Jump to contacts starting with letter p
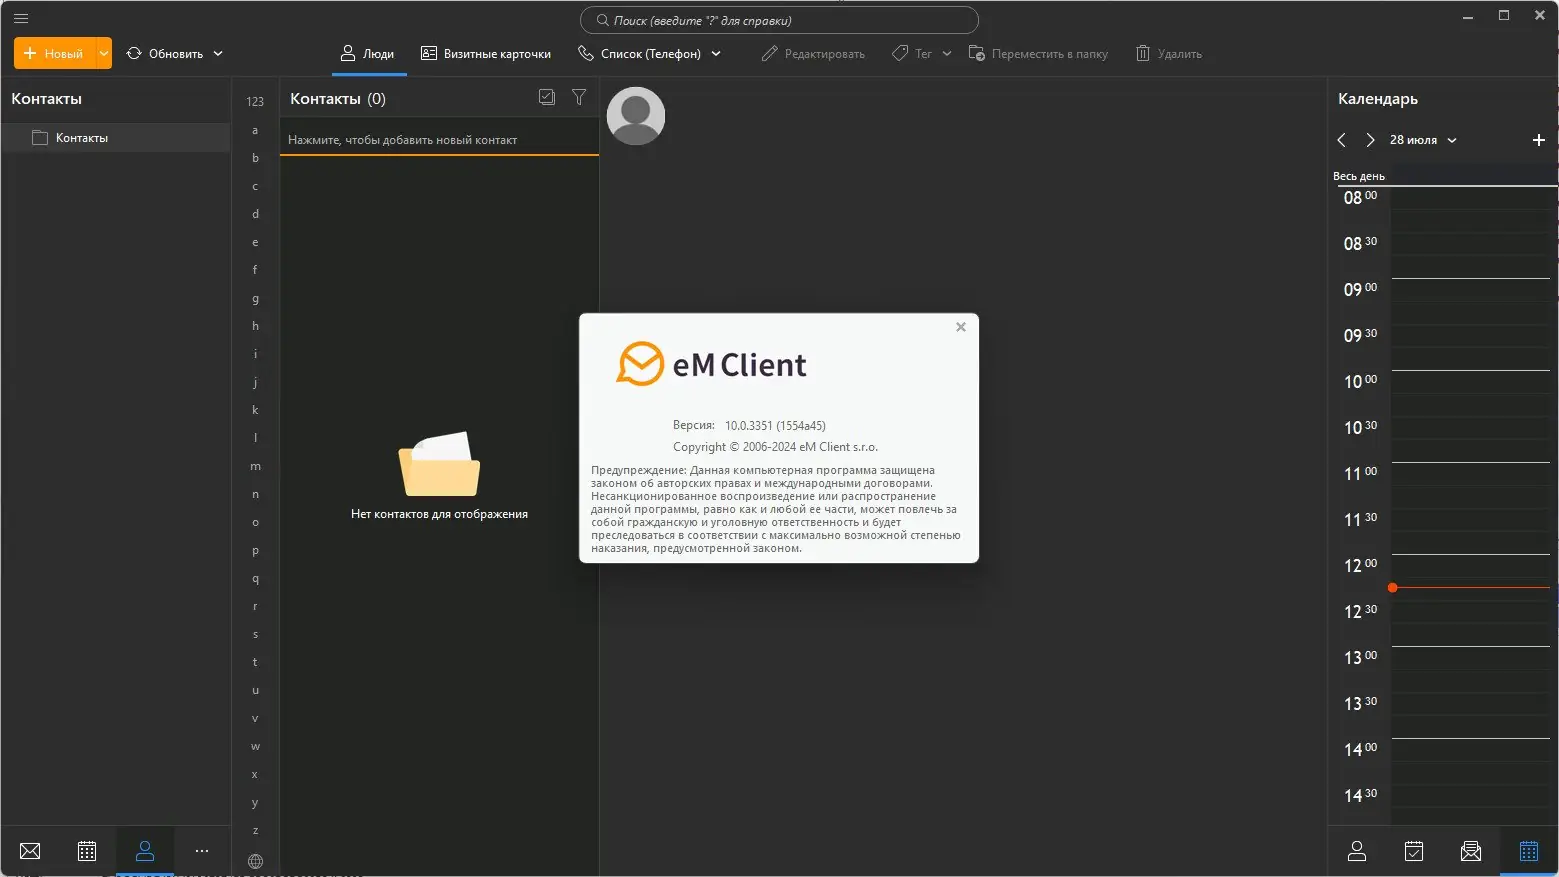Viewport: 1559px width, 877px height. click(x=255, y=551)
